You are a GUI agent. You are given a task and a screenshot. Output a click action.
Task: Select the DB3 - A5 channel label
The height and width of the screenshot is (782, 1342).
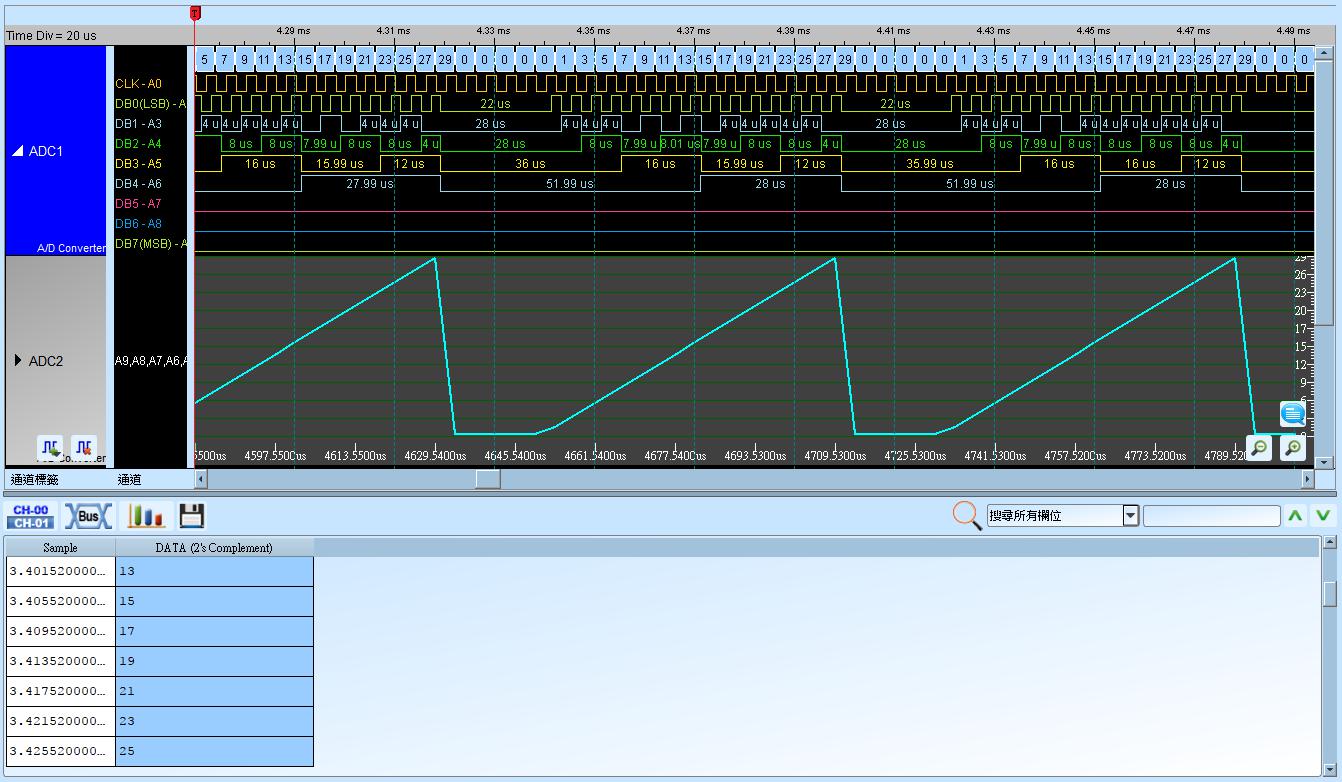click(138, 164)
